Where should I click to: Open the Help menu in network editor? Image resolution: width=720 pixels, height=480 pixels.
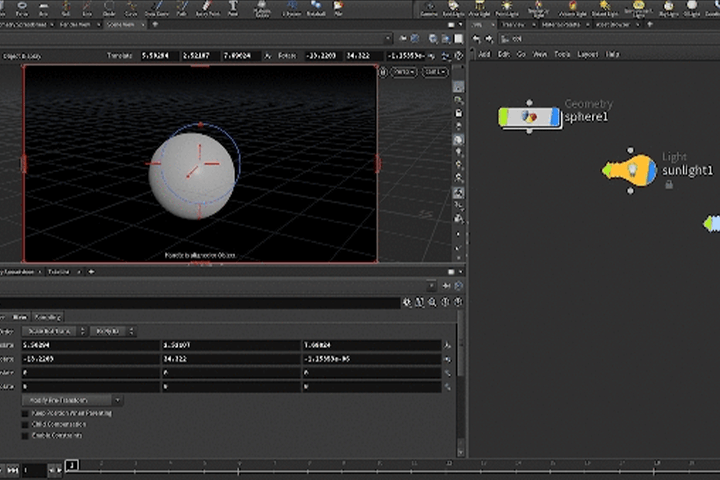pos(612,54)
